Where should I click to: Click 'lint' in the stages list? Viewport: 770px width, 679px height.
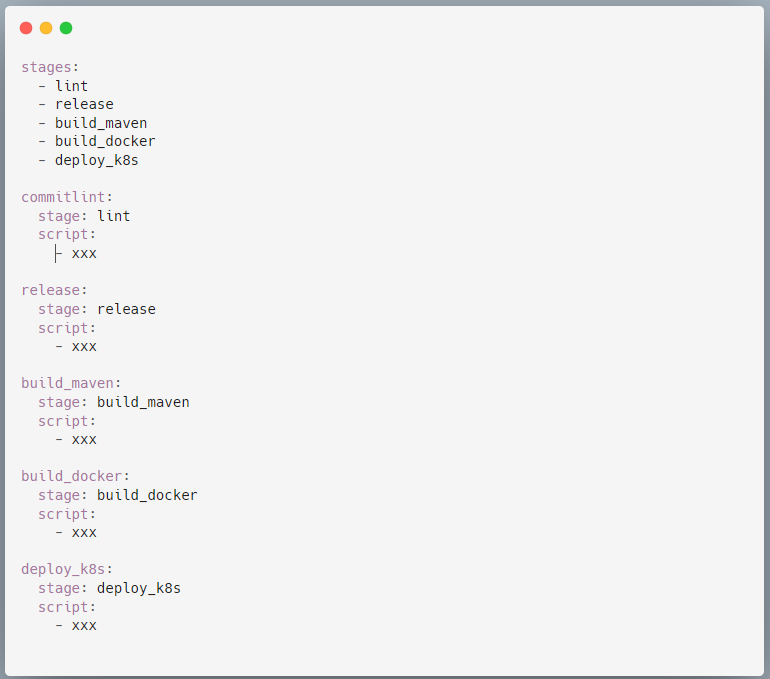click(72, 86)
